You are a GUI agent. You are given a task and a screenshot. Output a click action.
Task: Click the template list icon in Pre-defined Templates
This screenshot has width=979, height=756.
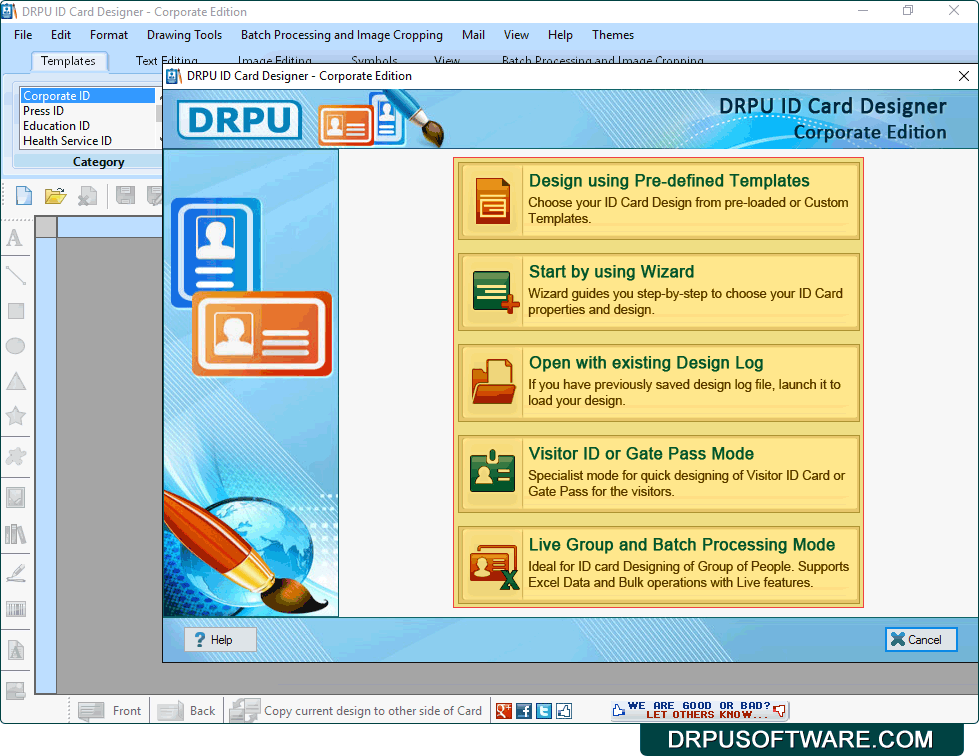click(x=493, y=201)
